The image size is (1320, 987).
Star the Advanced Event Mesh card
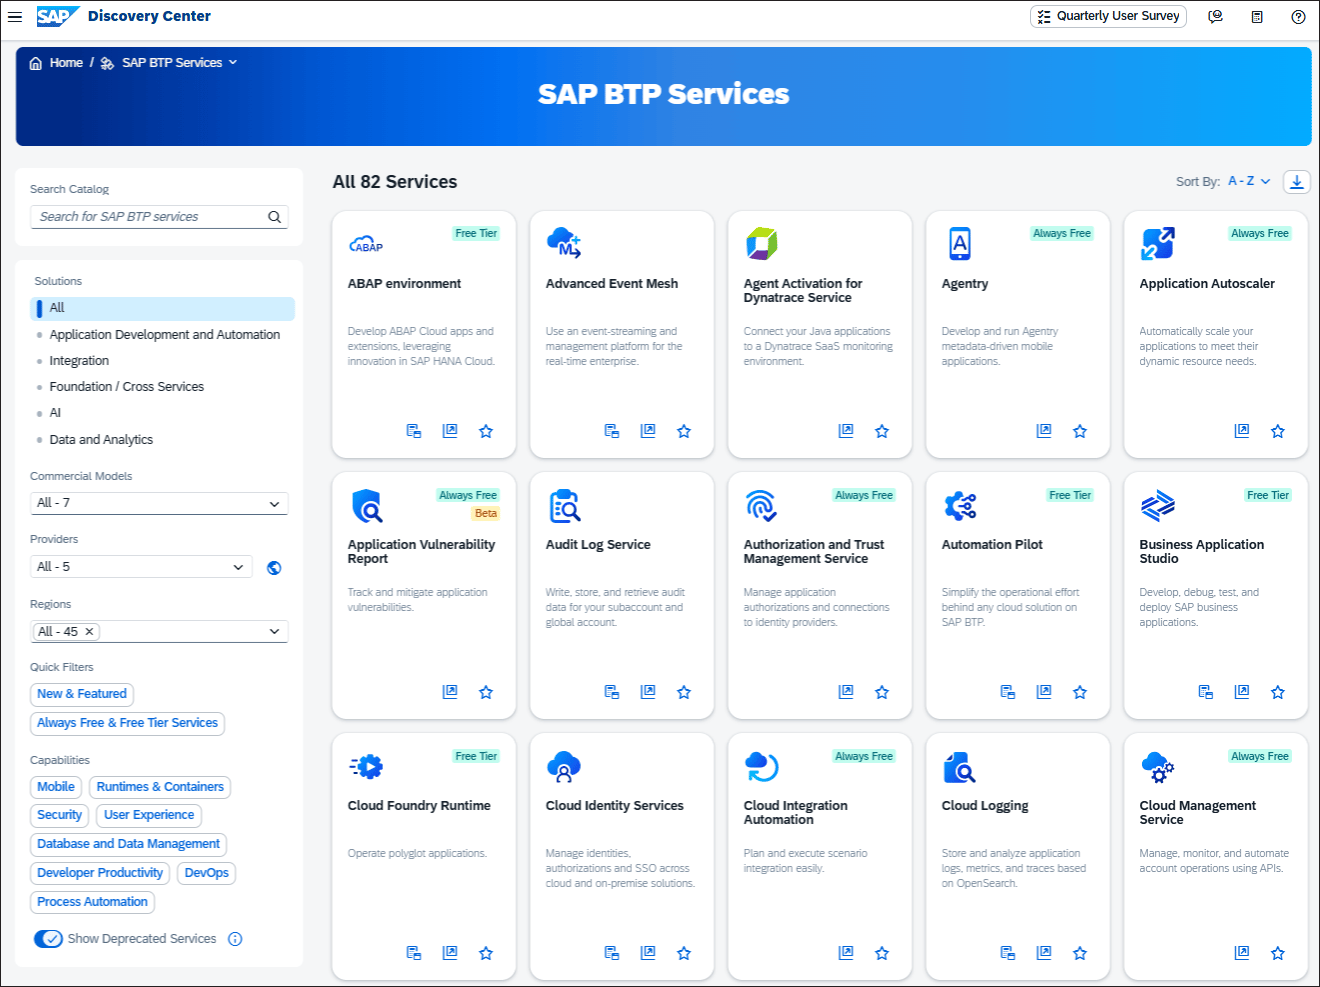pyautogui.click(x=684, y=431)
